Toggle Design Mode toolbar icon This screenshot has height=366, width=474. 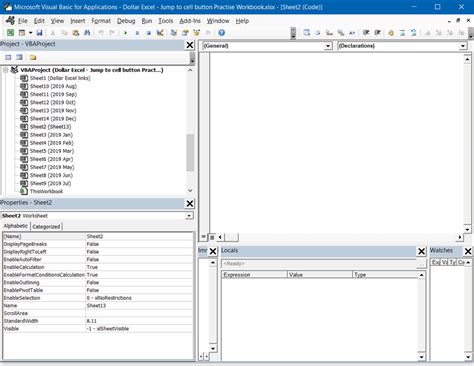pyautogui.click(x=160, y=33)
